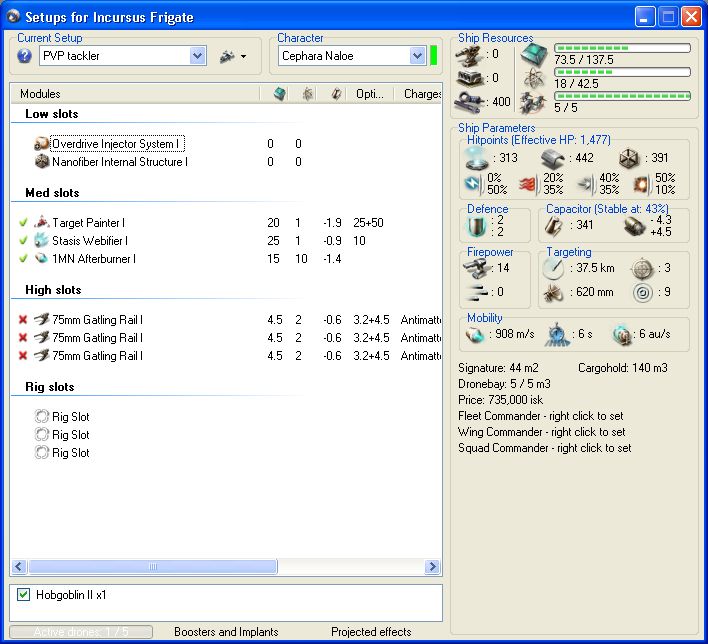
Task: Click the calibration 400 icon
Action: pos(470,102)
